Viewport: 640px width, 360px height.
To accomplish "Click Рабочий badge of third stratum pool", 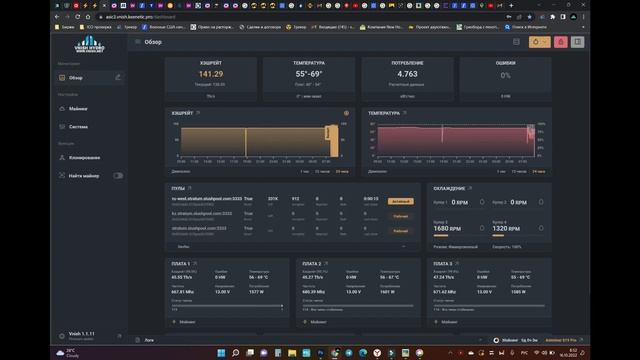I will point(400,231).
